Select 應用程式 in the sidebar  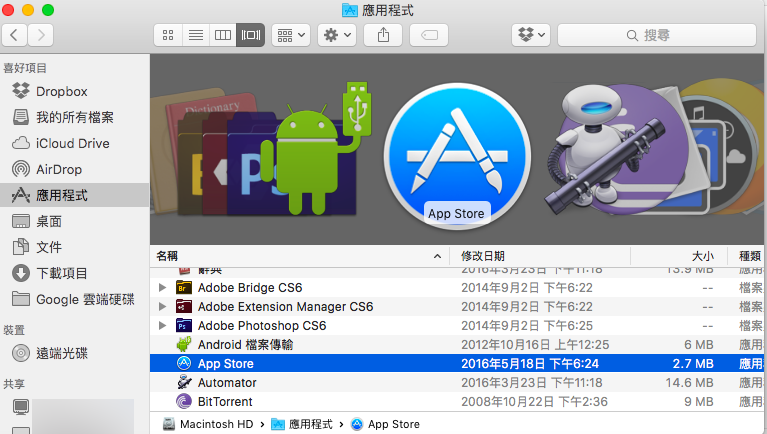(x=74, y=195)
